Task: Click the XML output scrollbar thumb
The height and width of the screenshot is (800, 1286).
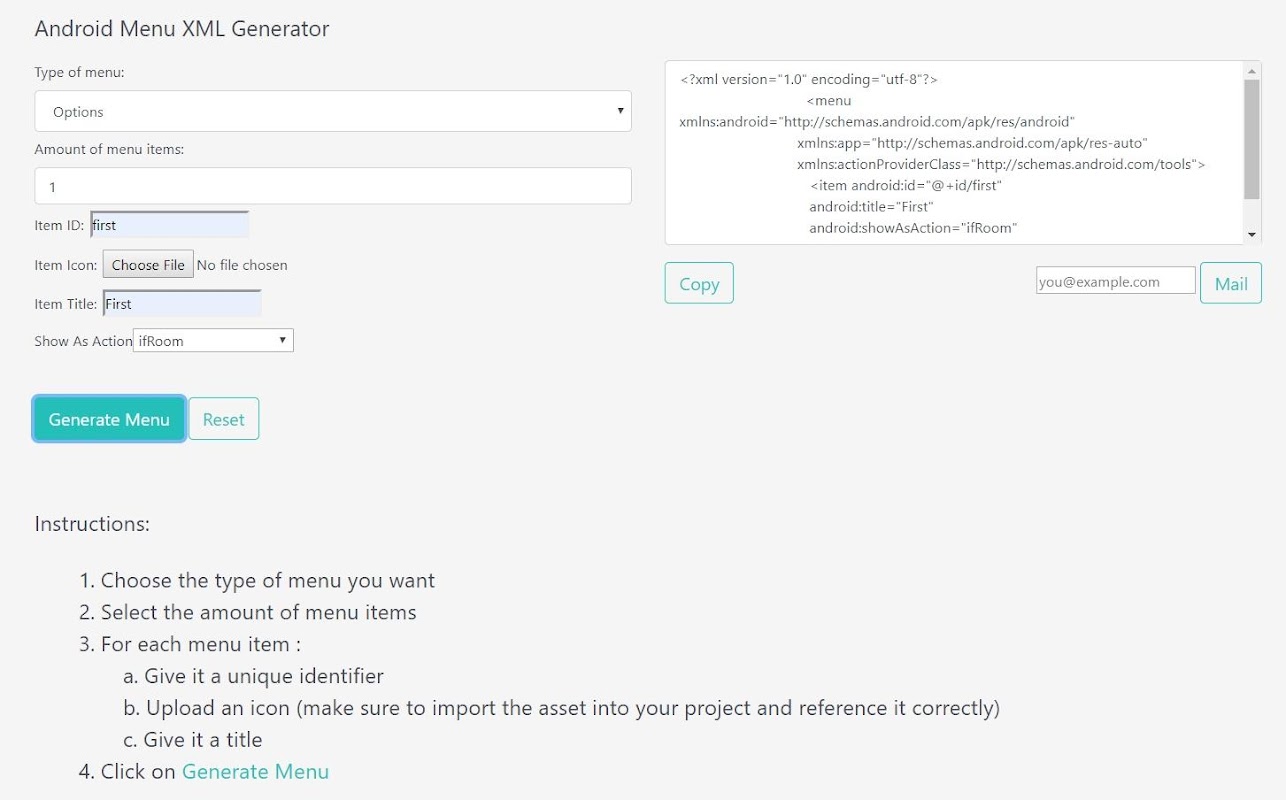Action: pos(1252,139)
